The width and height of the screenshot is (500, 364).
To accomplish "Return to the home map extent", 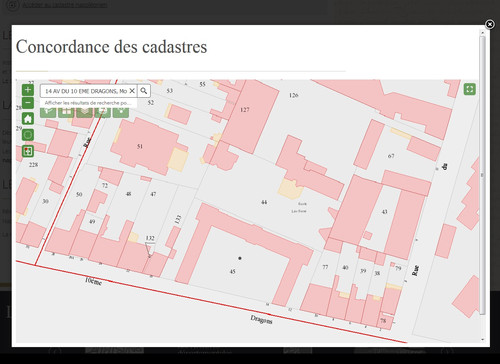I will (x=28, y=118).
